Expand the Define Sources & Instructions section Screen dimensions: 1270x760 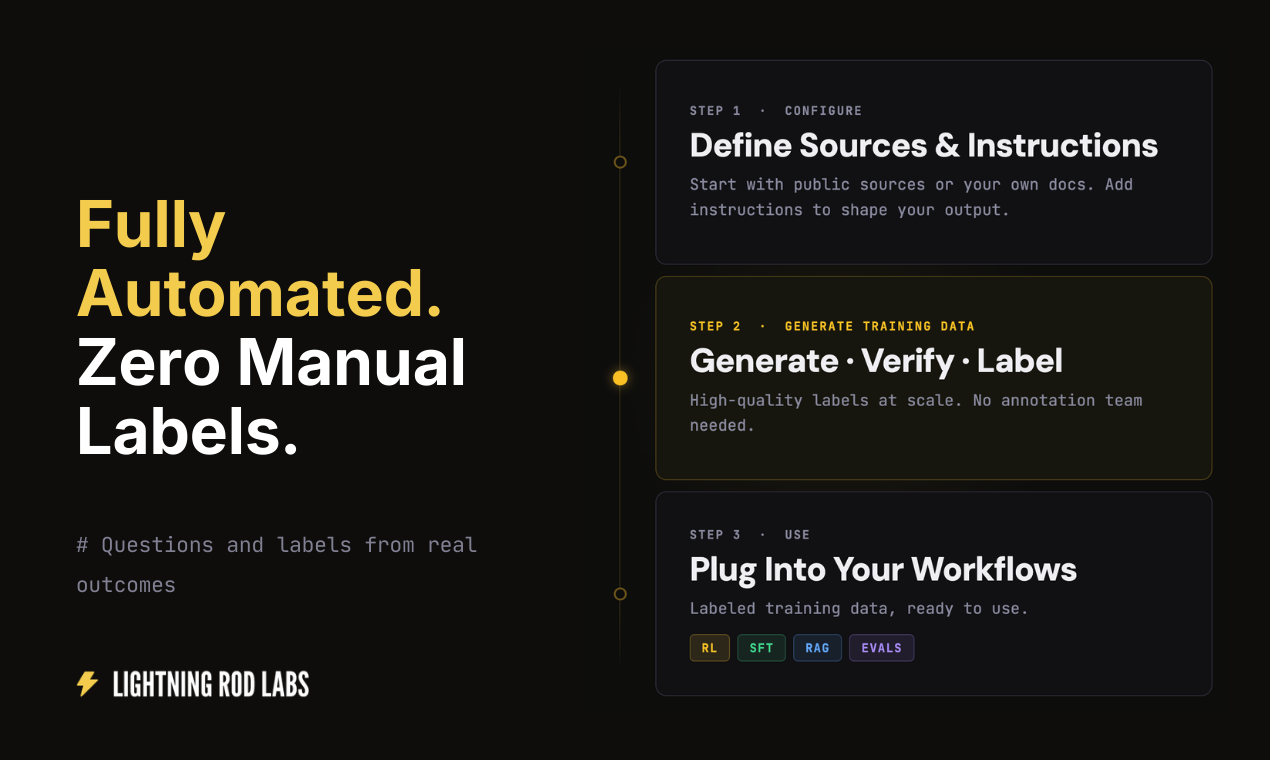(923, 145)
